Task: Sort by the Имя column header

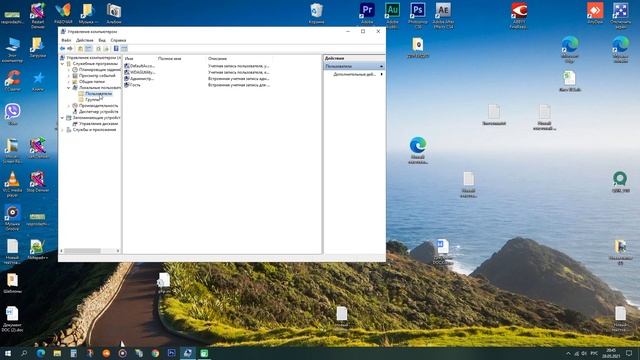Action: pos(140,59)
